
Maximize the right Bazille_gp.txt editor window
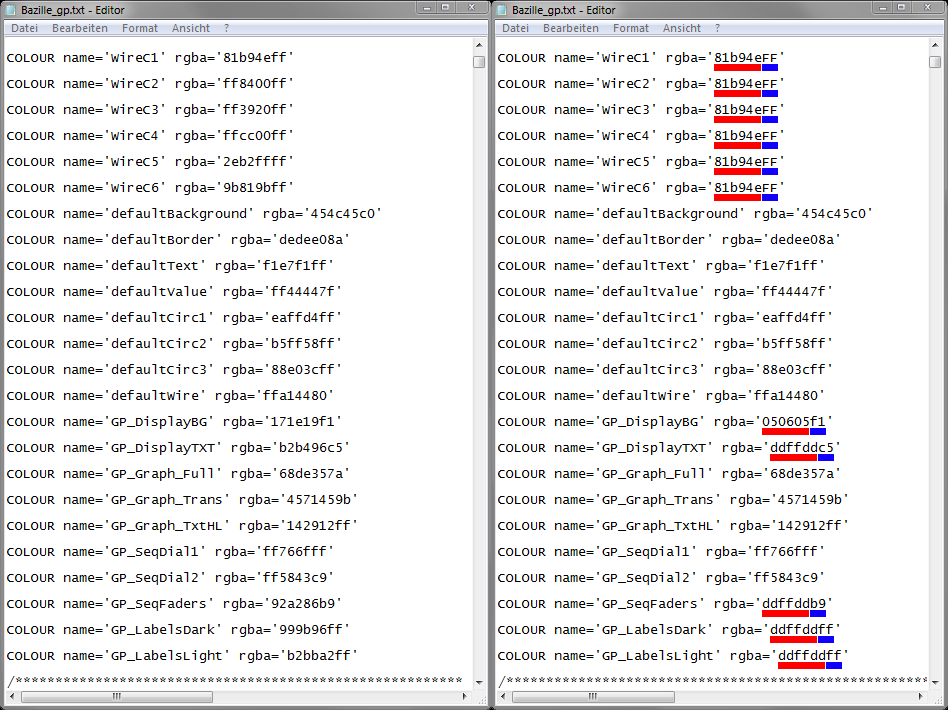[x=901, y=7]
